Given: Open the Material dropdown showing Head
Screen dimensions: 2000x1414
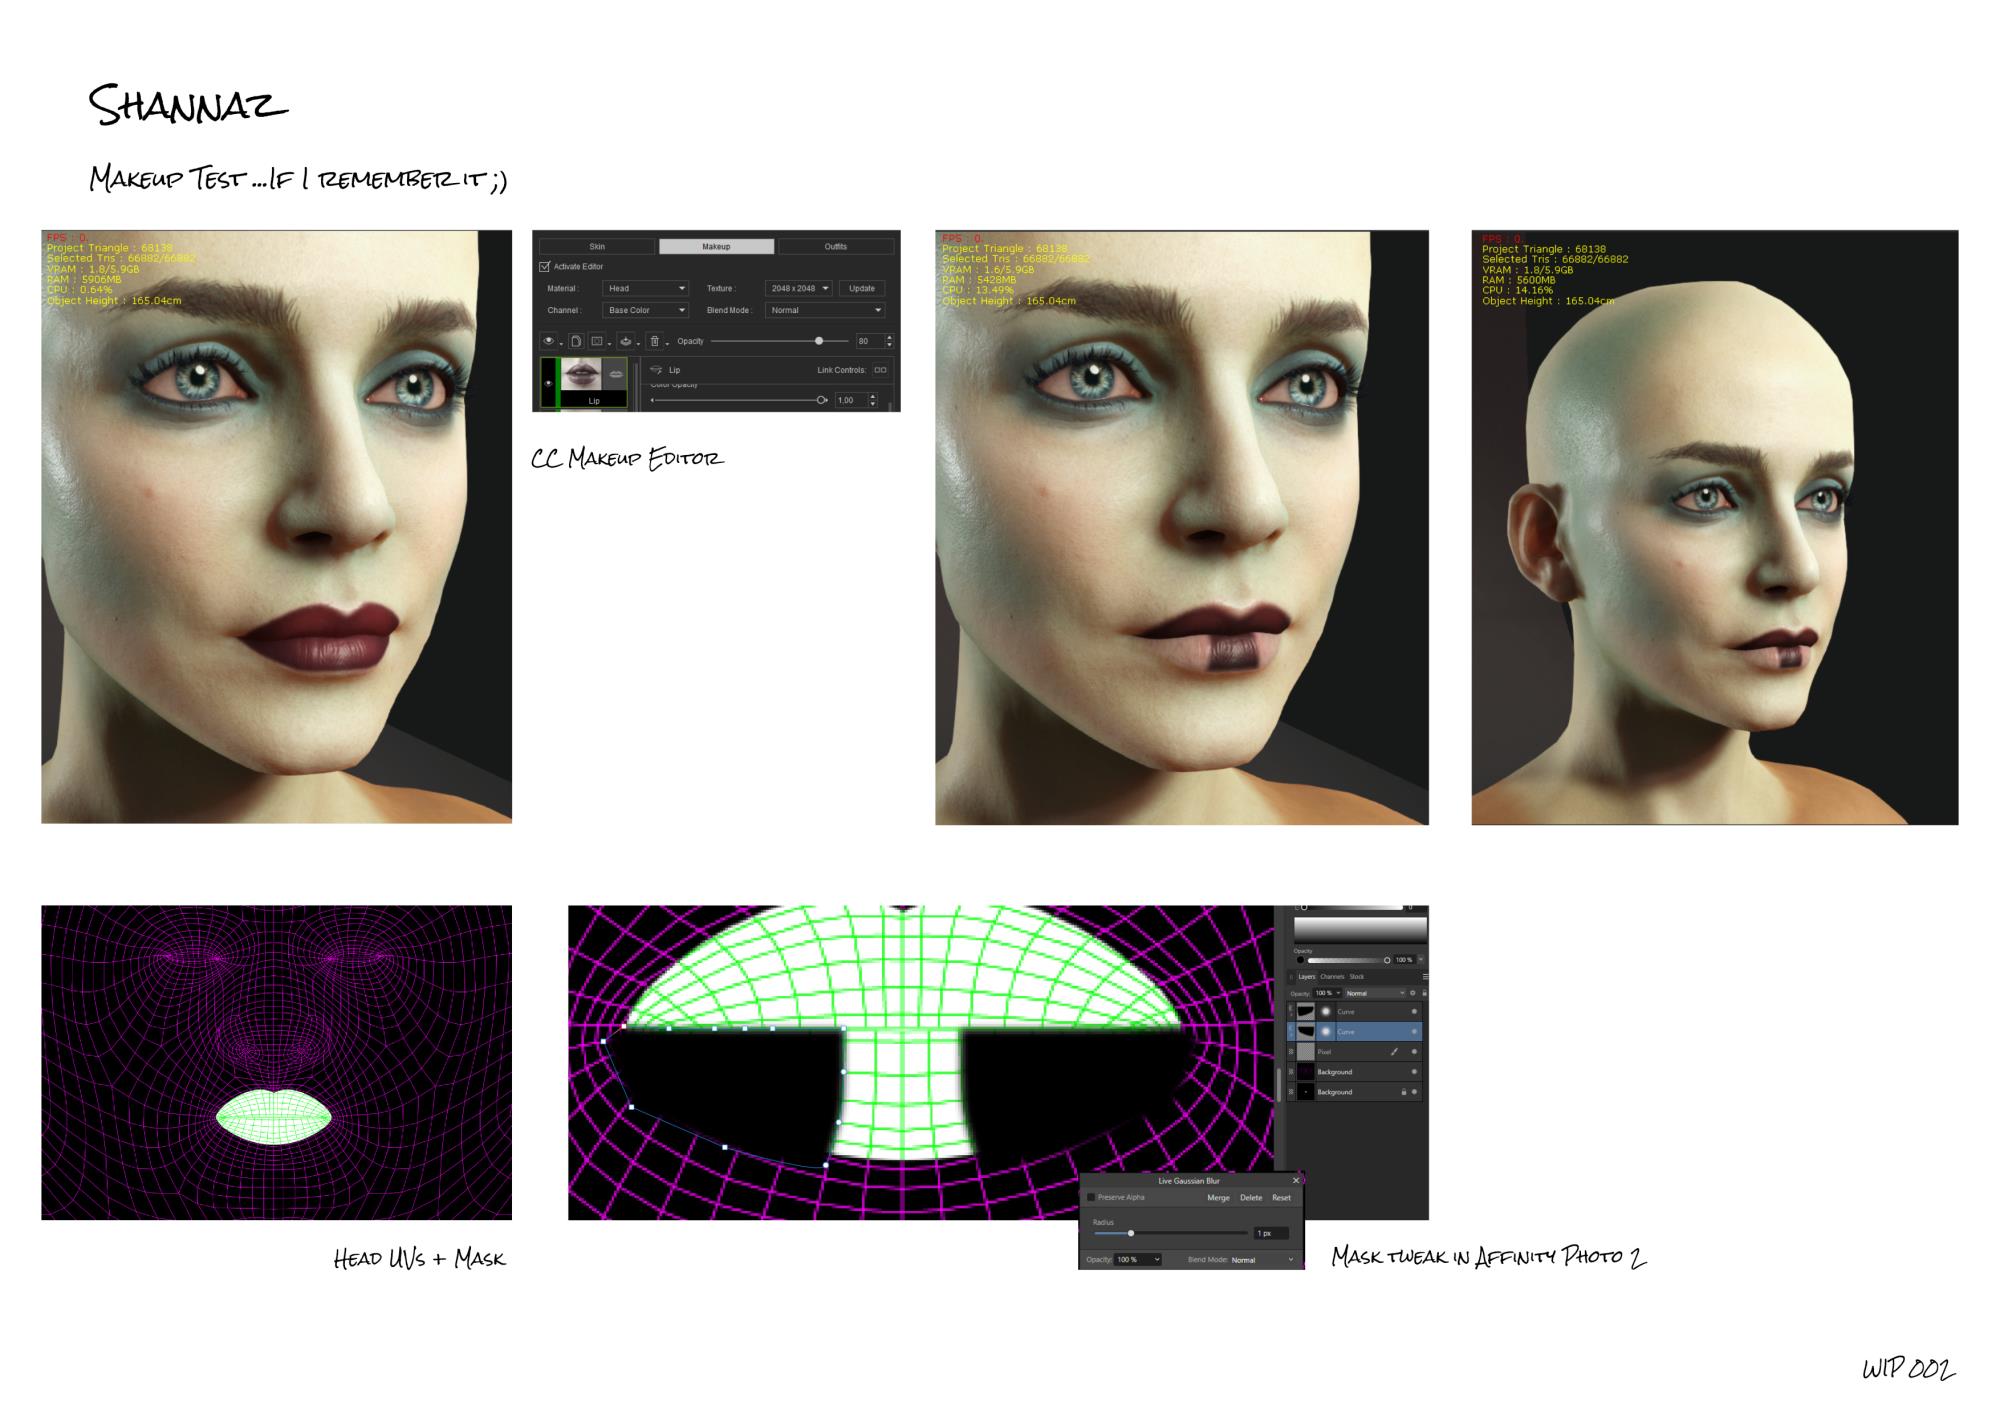Looking at the screenshot, I should click(645, 288).
